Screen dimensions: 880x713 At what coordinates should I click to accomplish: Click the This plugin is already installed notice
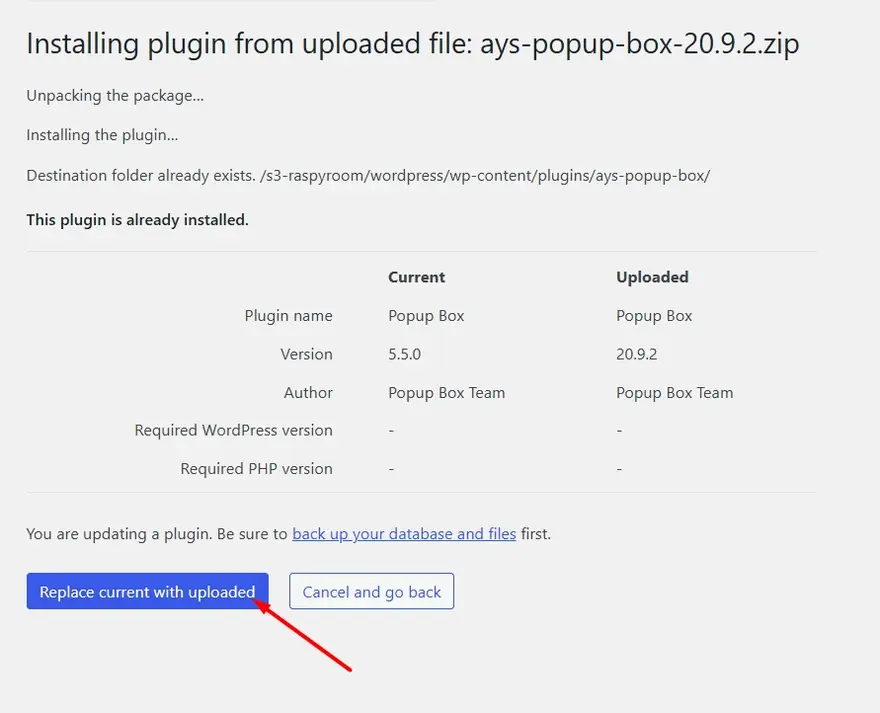pyautogui.click(x=137, y=220)
